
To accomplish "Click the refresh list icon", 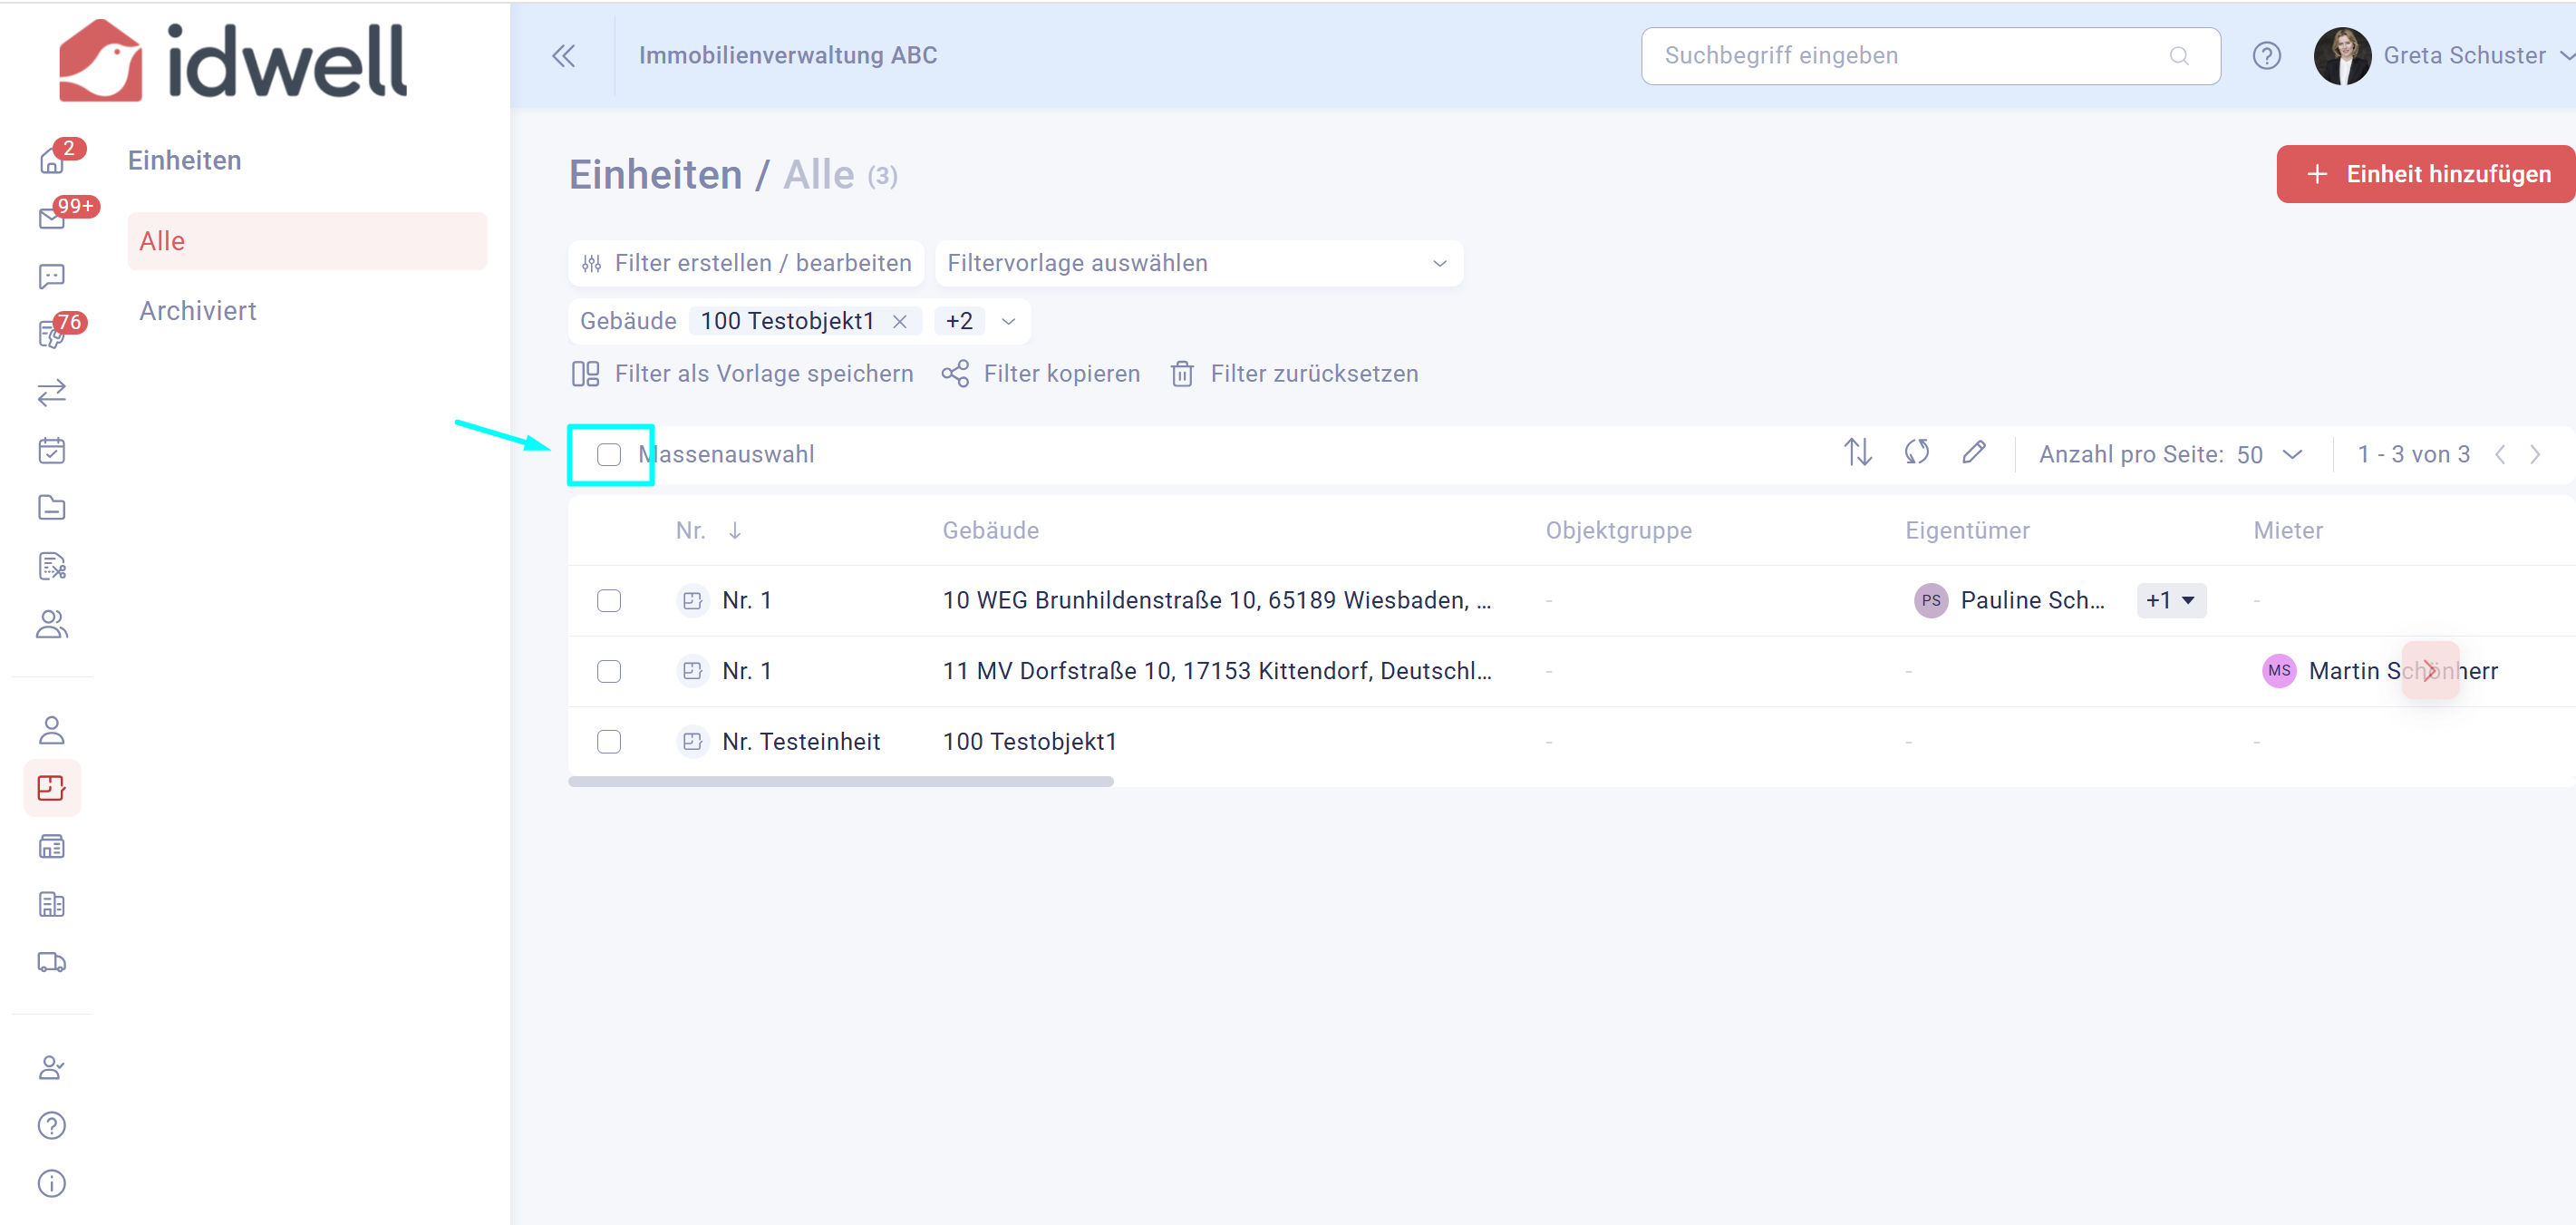I will [1916, 453].
